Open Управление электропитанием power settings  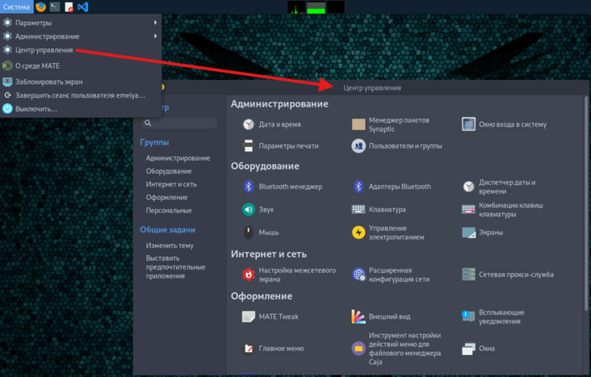388,233
